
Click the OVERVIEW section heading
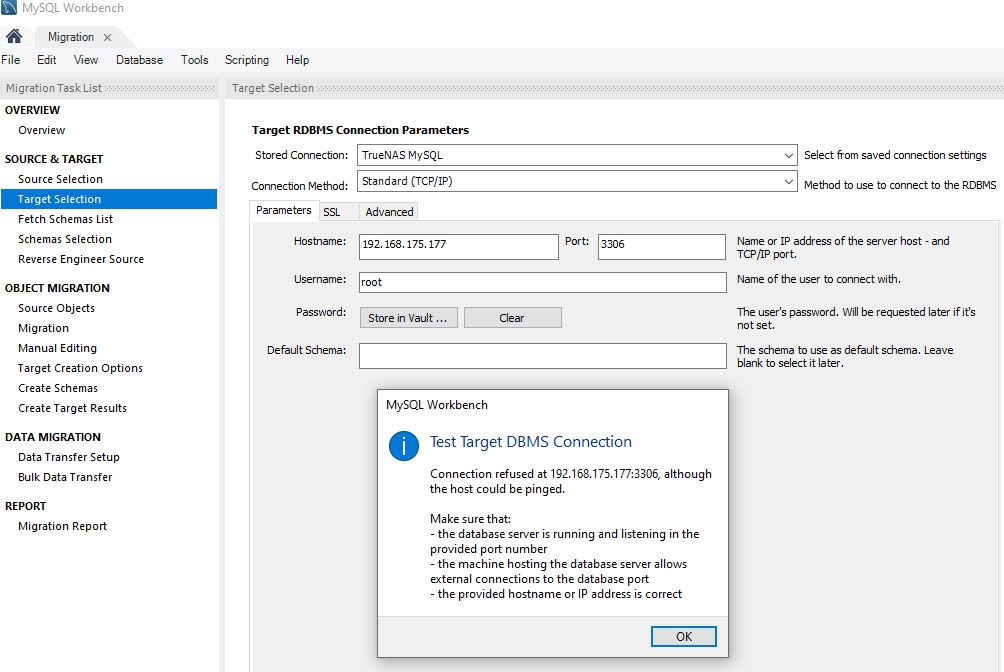pos(32,110)
